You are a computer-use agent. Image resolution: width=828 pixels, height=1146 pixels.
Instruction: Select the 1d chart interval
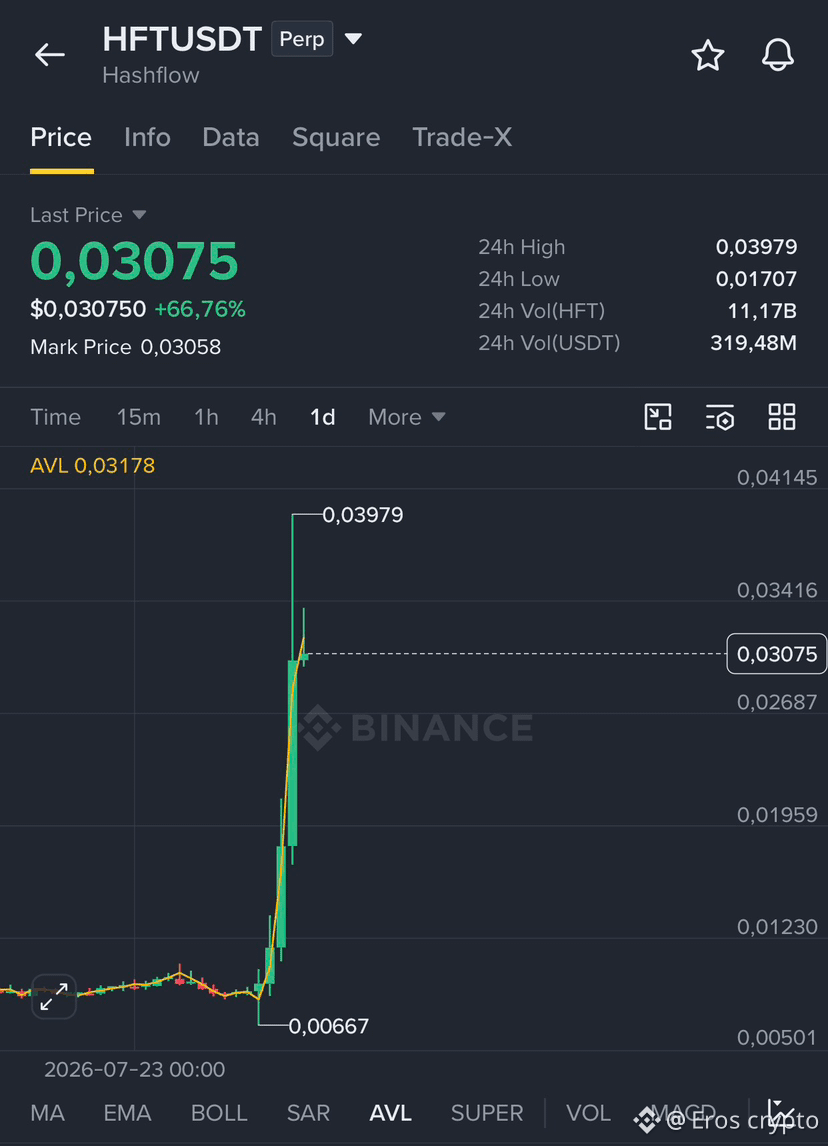click(x=322, y=417)
